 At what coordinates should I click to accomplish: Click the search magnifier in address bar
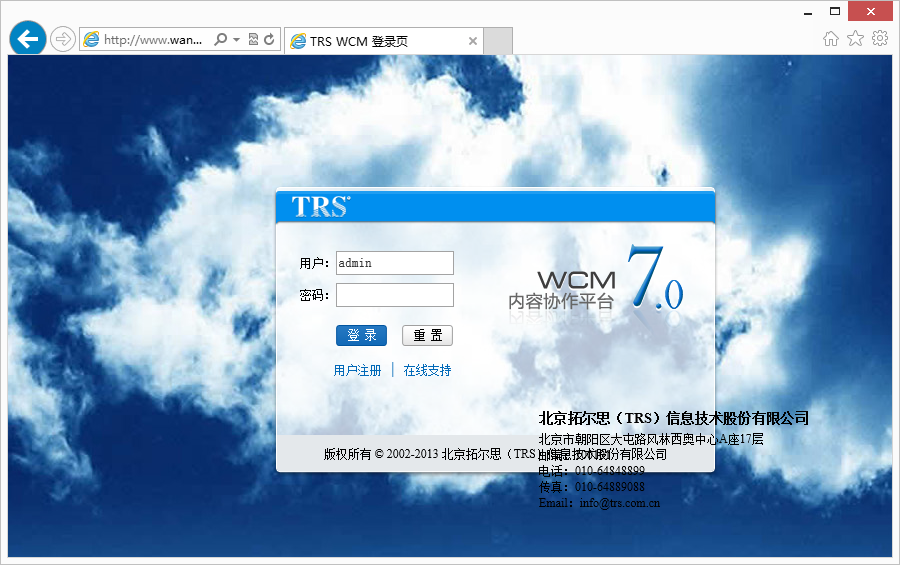point(220,40)
